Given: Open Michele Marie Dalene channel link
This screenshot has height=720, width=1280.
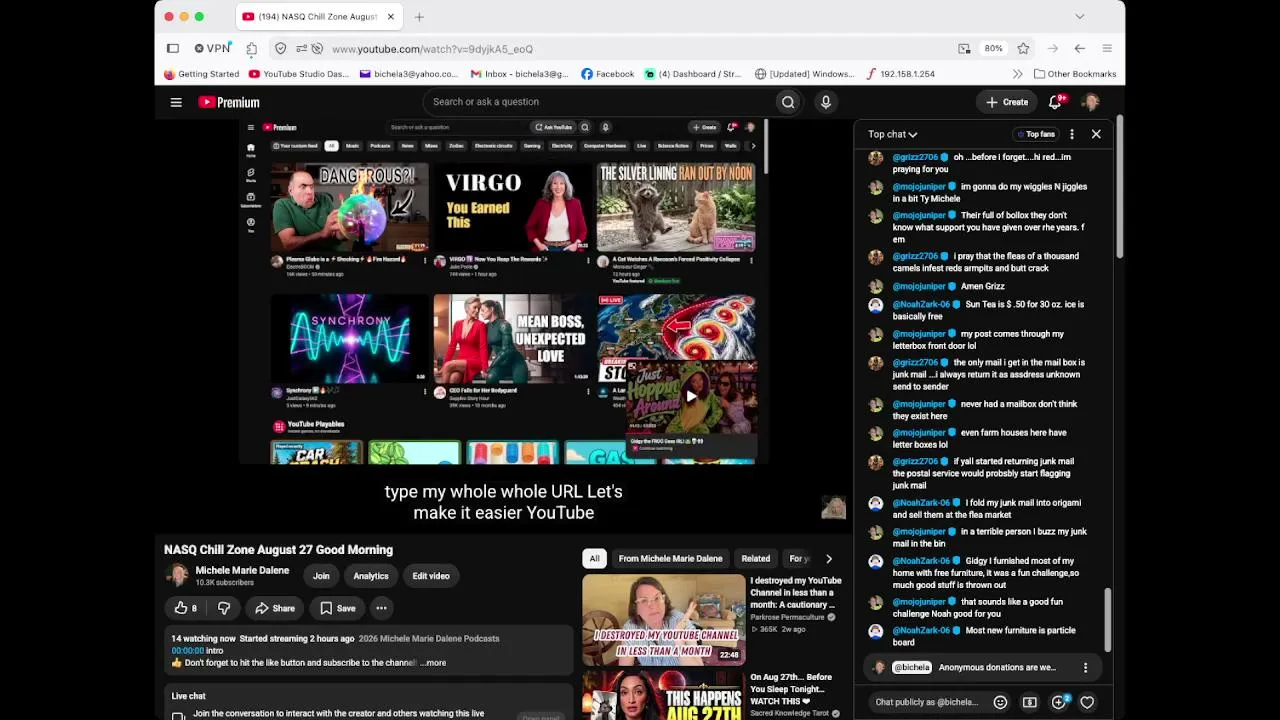Looking at the screenshot, I should [x=242, y=571].
